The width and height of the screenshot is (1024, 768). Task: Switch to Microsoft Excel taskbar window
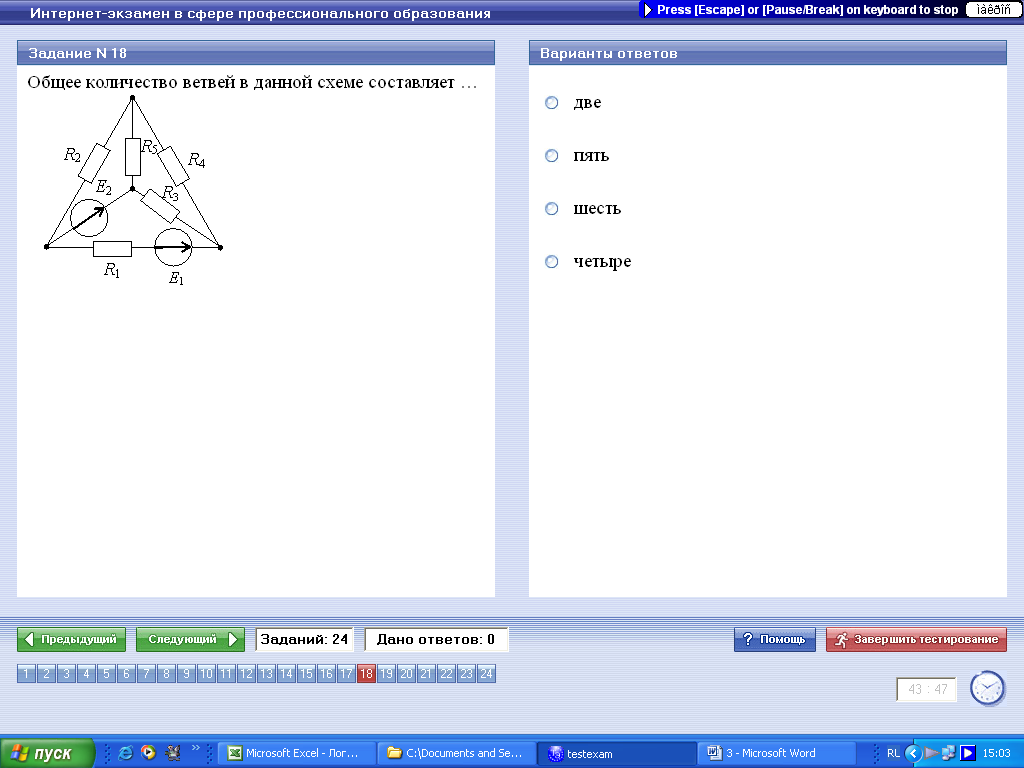[x=297, y=753]
